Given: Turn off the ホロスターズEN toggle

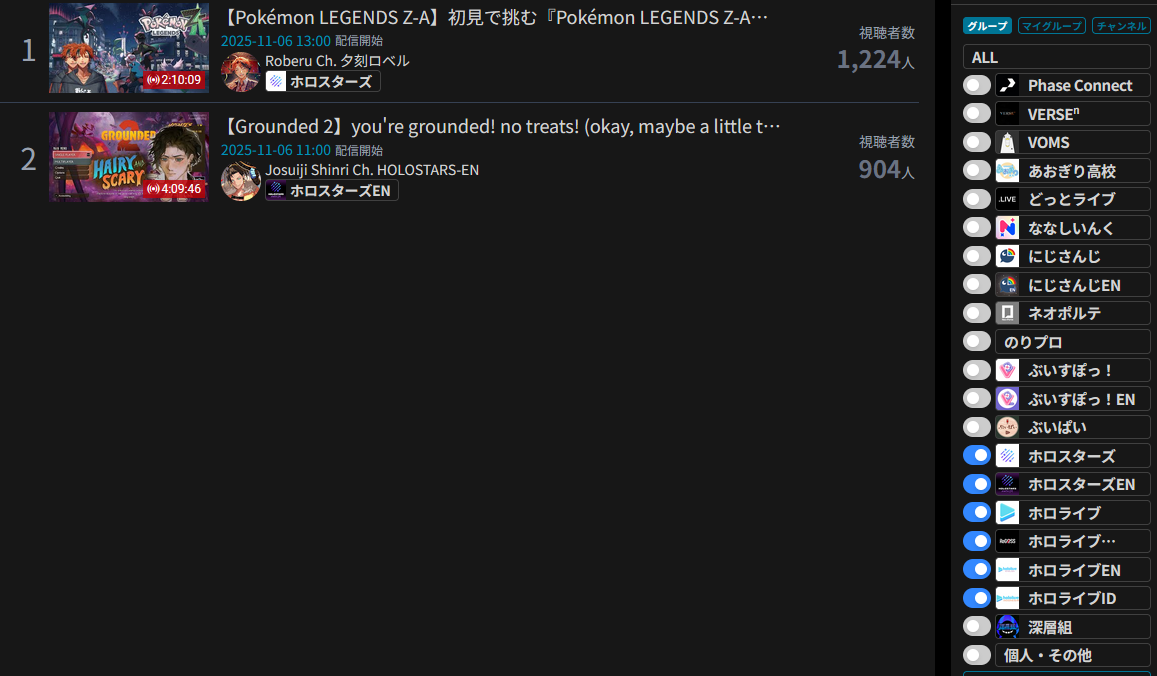Looking at the screenshot, I should (977, 484).
